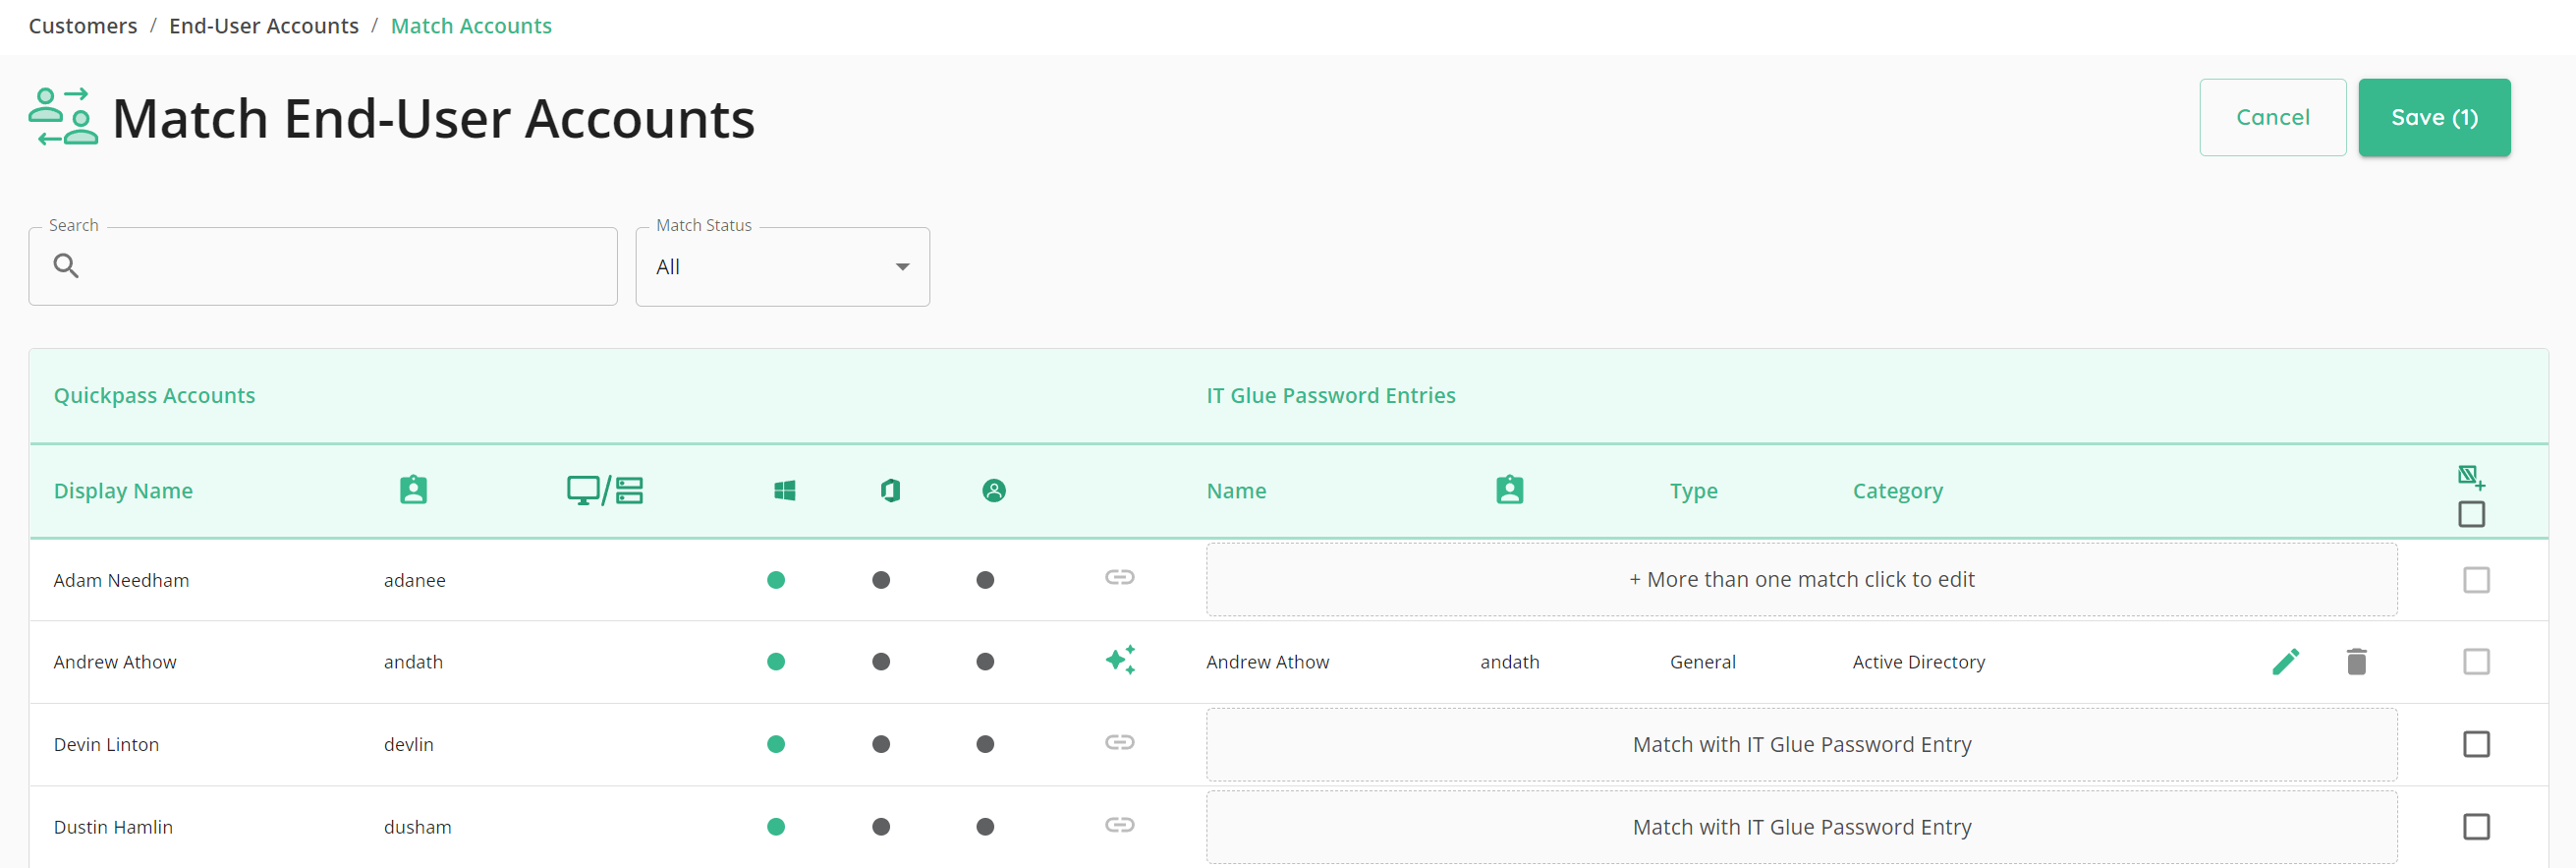Click Devin Linton's green Windows status dot
Screen dimensions: 2576x868
[776, 744]
